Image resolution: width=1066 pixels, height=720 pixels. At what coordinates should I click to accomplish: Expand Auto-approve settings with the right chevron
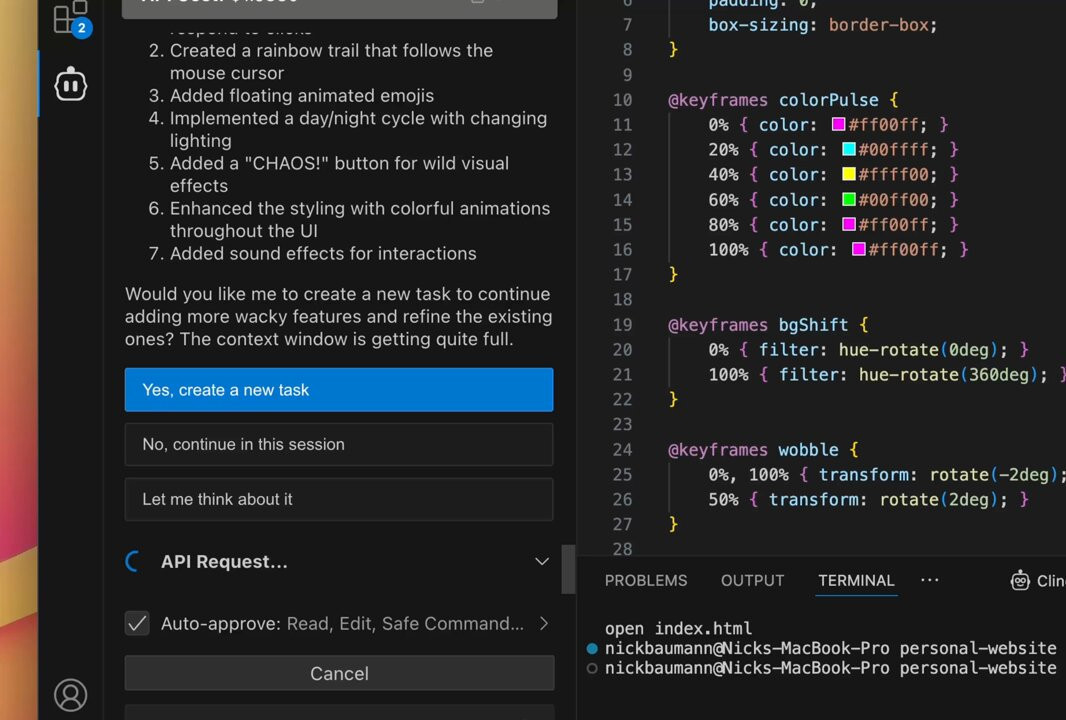544,623
